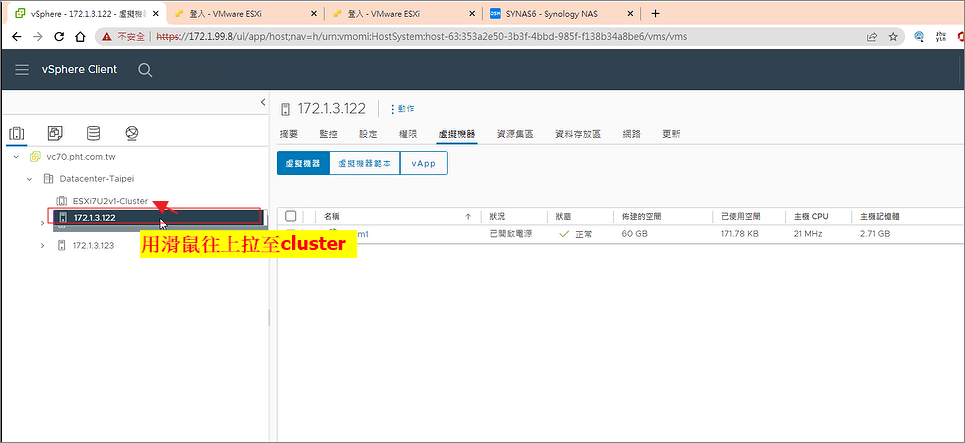Click the share page icon in address bar
This screenshot has height=443, width=965.
click(x=871, y=37)
